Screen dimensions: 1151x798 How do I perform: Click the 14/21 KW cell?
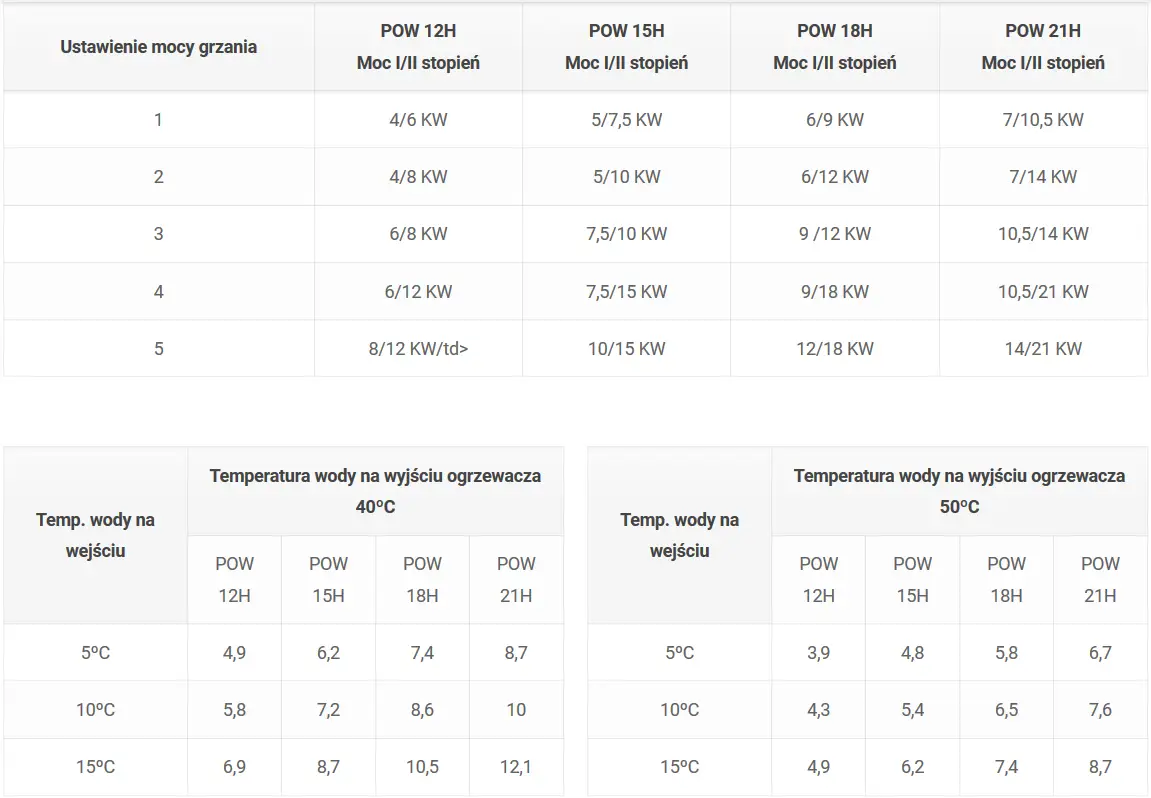[x=1043, y=349]
